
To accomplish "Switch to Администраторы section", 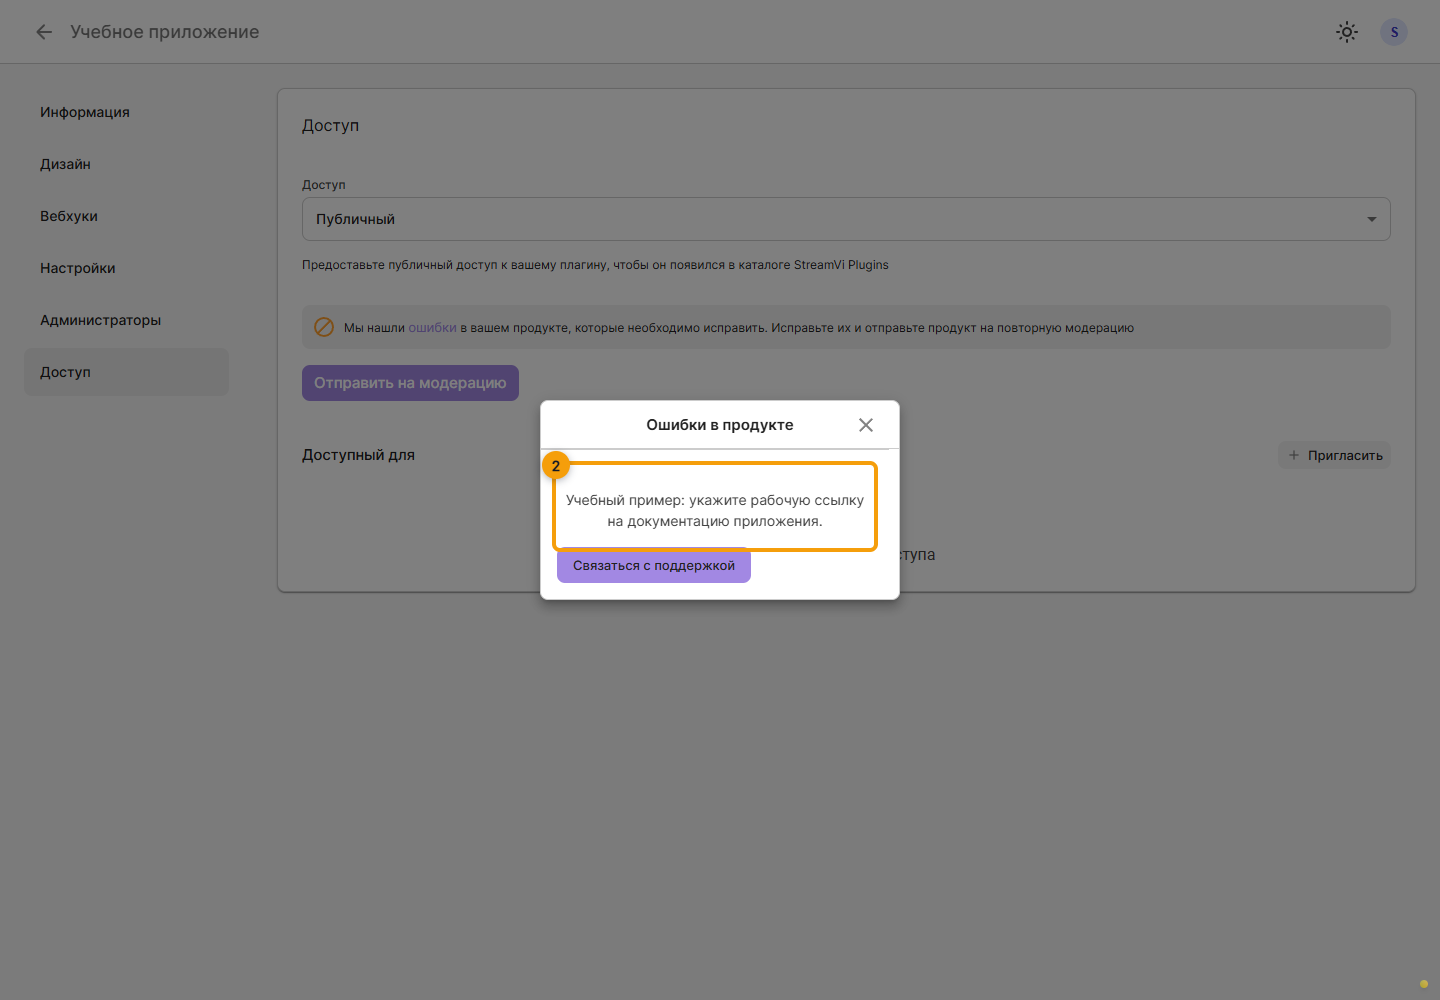I will tap(100, 320).
